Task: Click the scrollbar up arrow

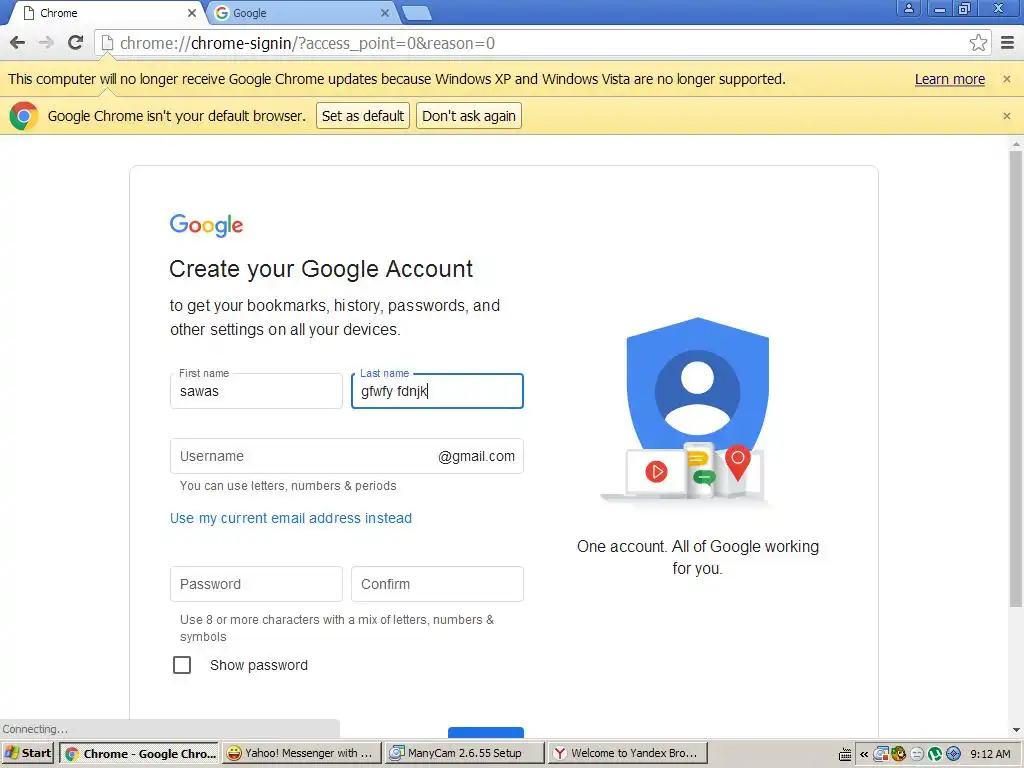Action: click(x=1016, y=142)
